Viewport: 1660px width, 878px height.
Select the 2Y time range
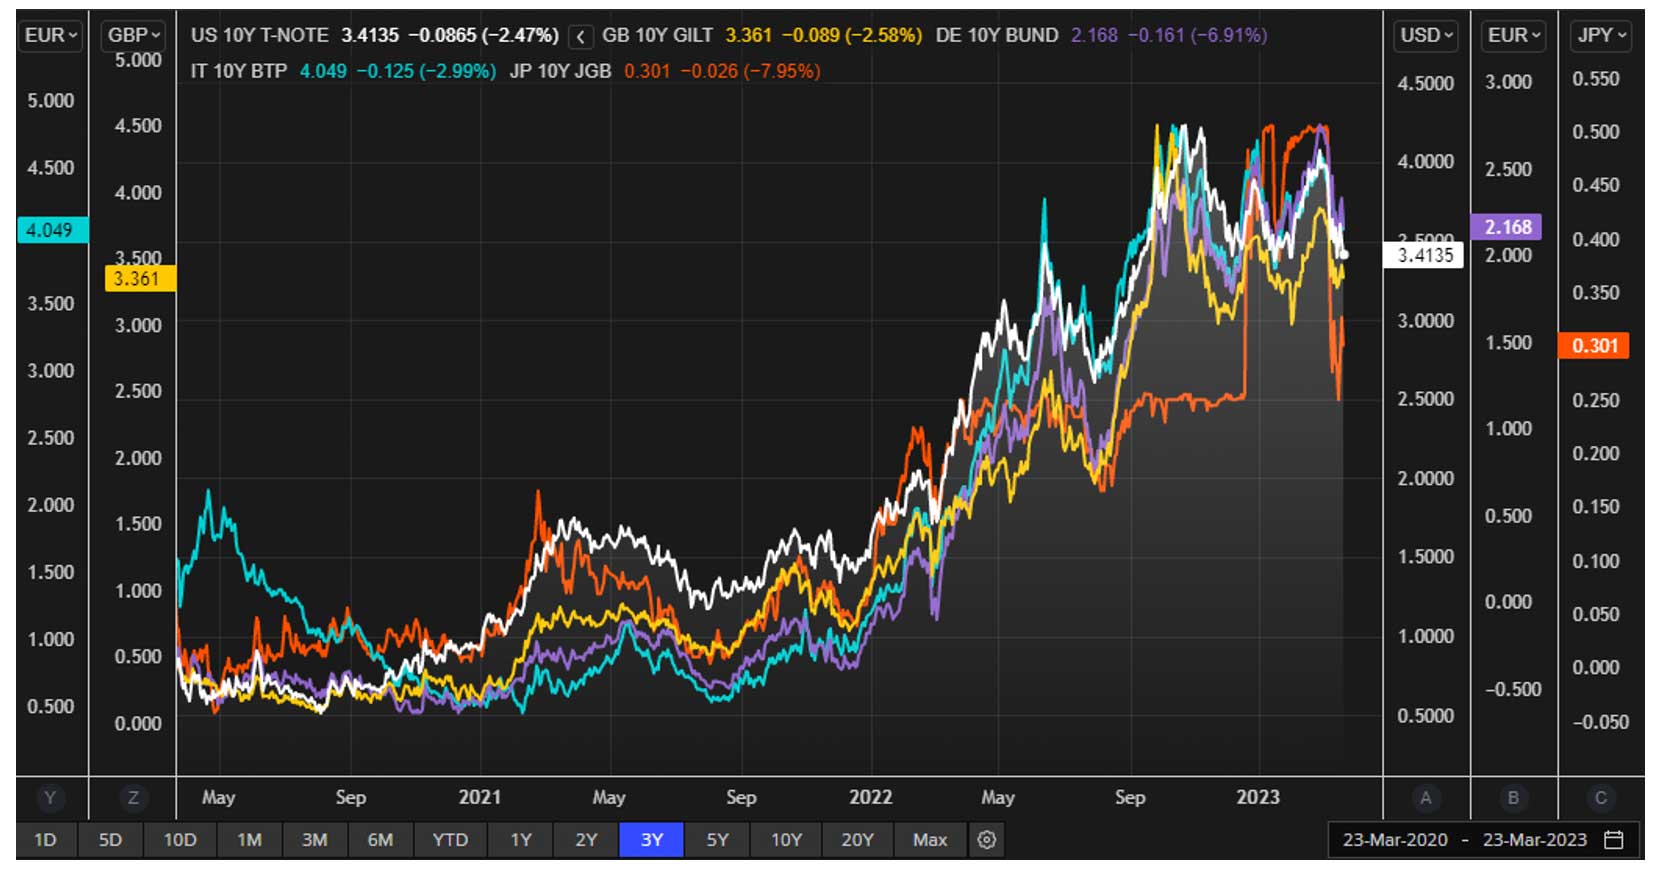[586, 840]
